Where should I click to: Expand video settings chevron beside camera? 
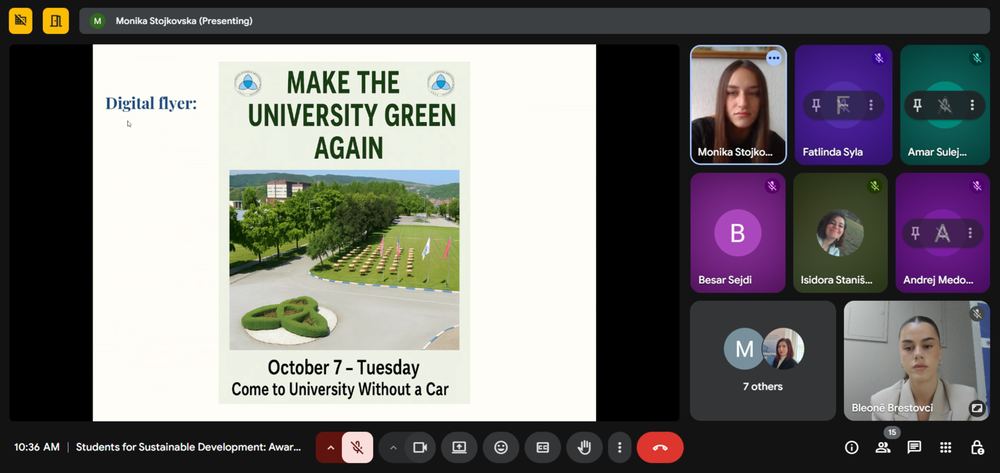tap(392, 447)
